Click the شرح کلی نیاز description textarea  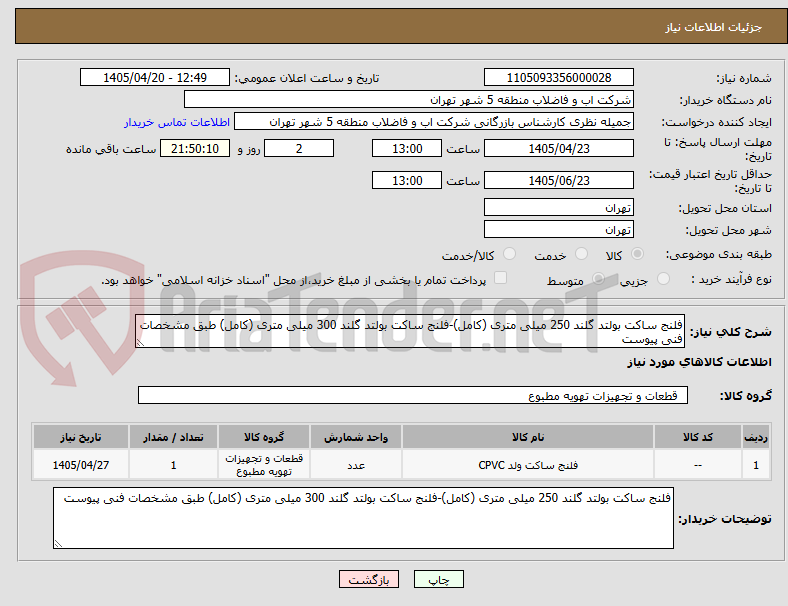tap(410, 331)
